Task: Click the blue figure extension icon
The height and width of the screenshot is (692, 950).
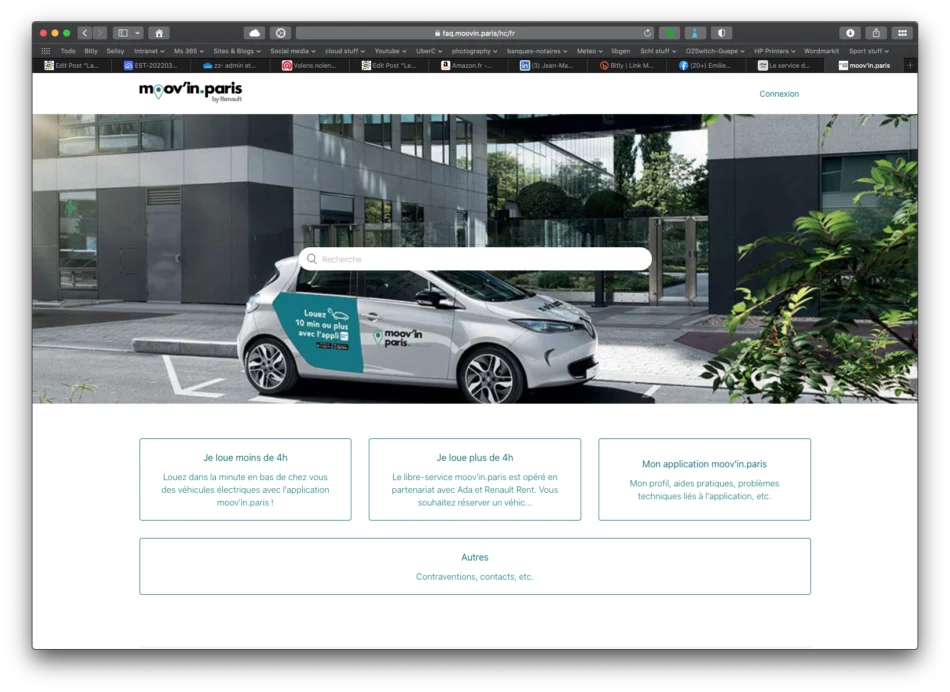Action: (x=694, y=32)
